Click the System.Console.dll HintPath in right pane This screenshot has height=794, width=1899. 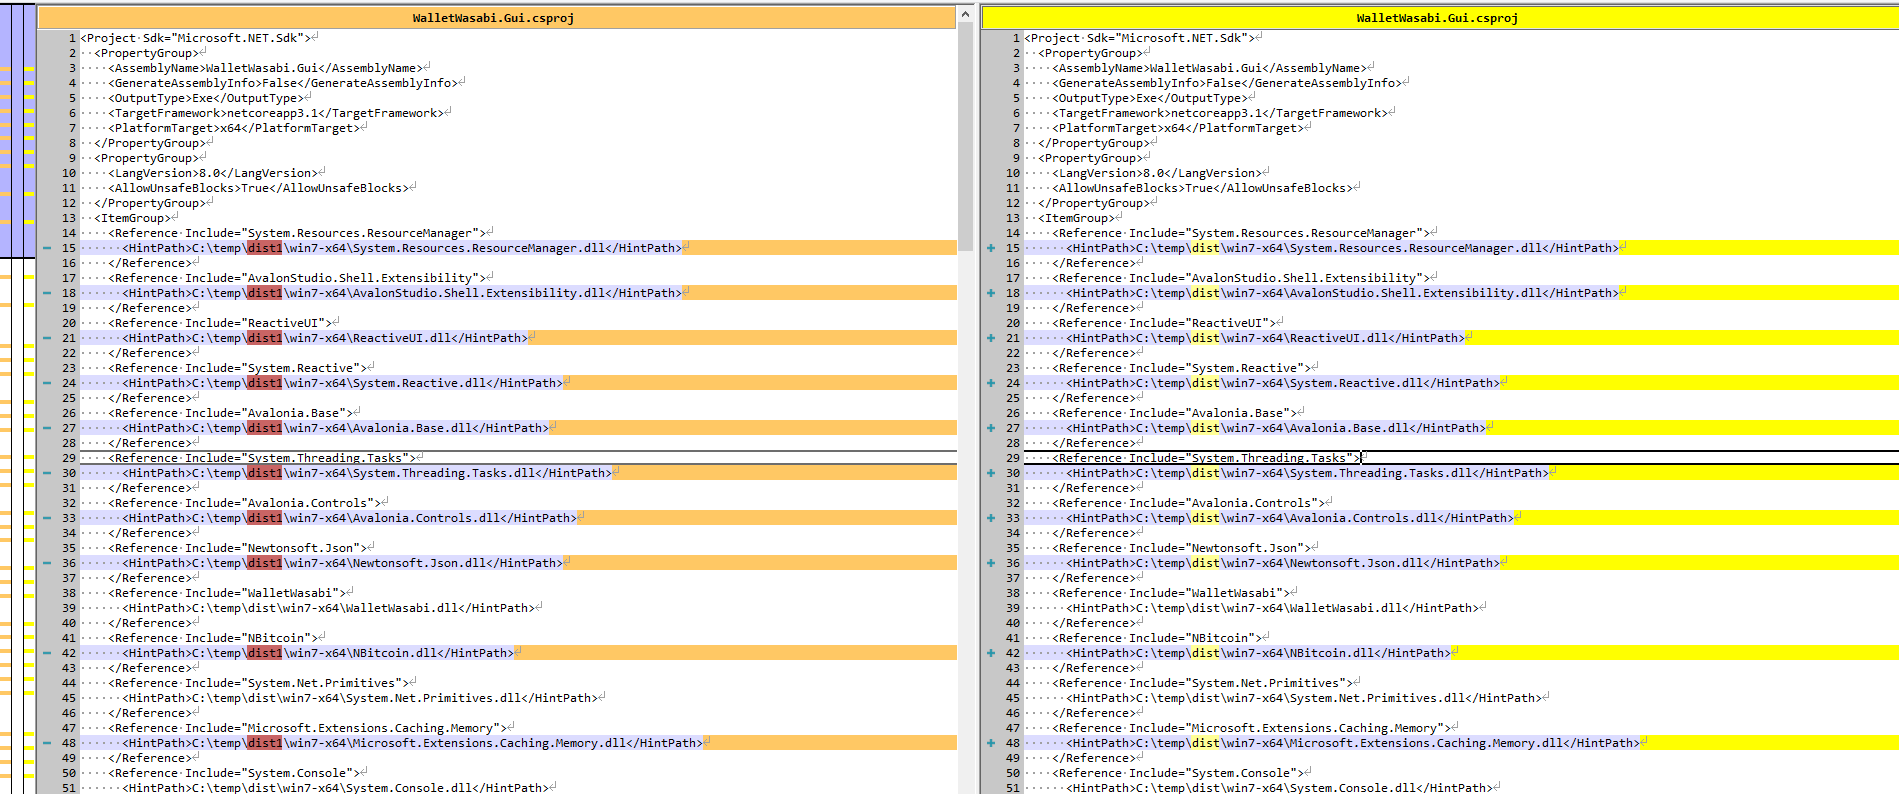pyautogui.click(x=1278, y=788)
